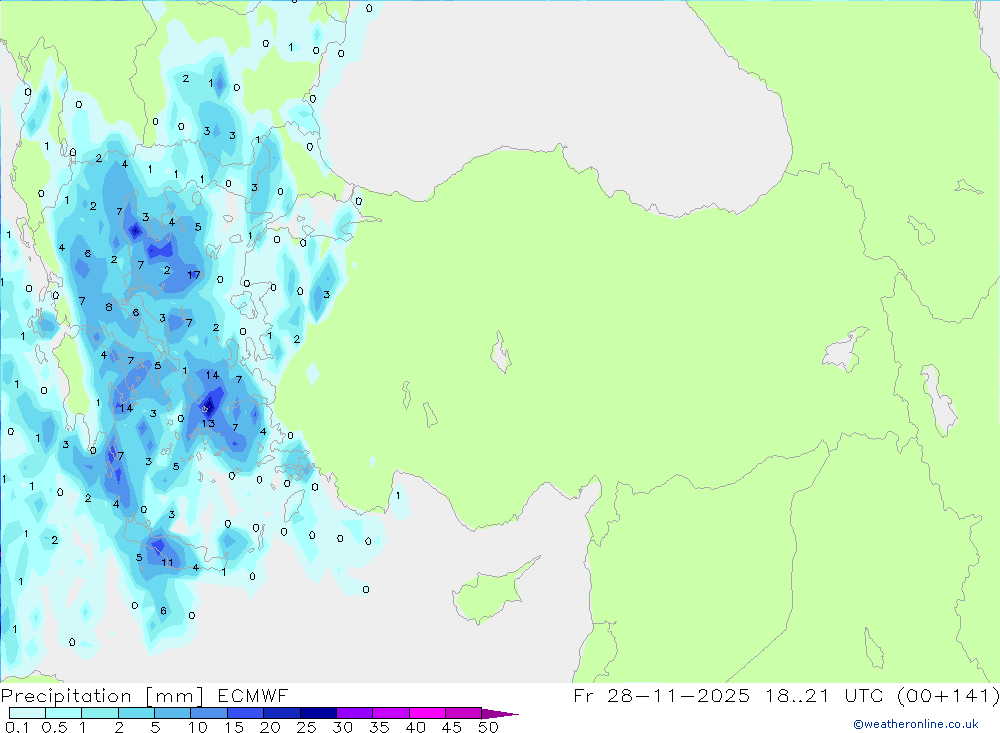
Task: Click the '(00+141)' forecast offset text
Action: 948,696
